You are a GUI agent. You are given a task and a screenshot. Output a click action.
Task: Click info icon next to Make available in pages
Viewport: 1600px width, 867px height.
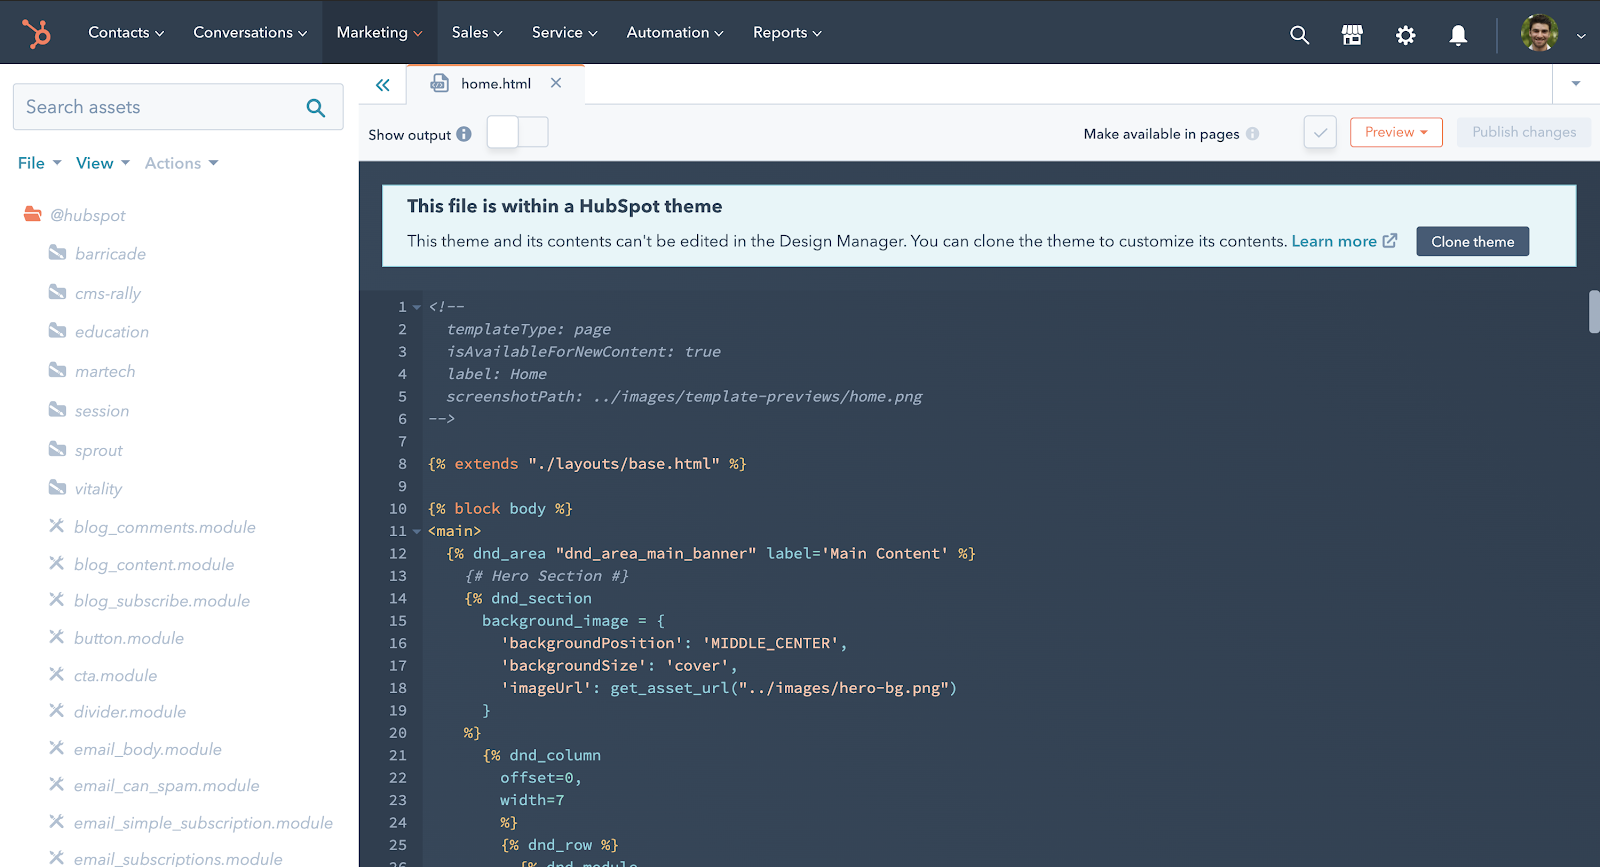click(x=1252, y=134)
